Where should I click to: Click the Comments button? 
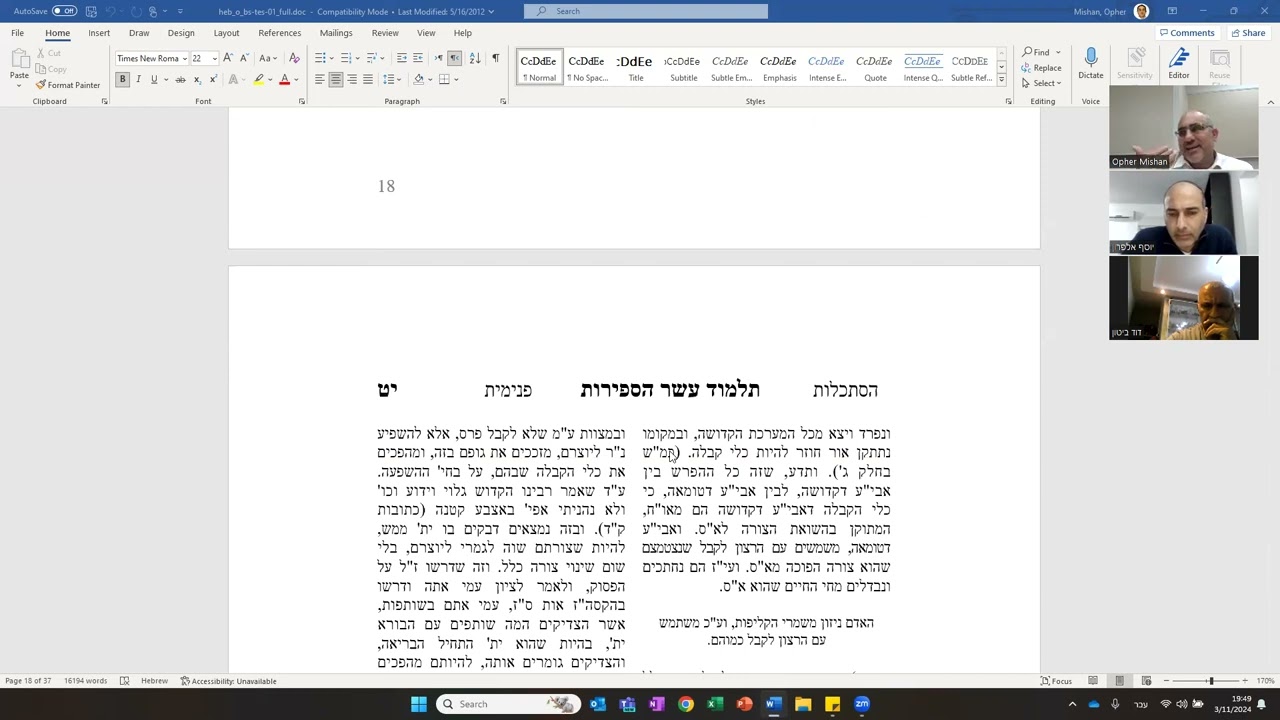pyautogui.click(x=1186, y=33)
